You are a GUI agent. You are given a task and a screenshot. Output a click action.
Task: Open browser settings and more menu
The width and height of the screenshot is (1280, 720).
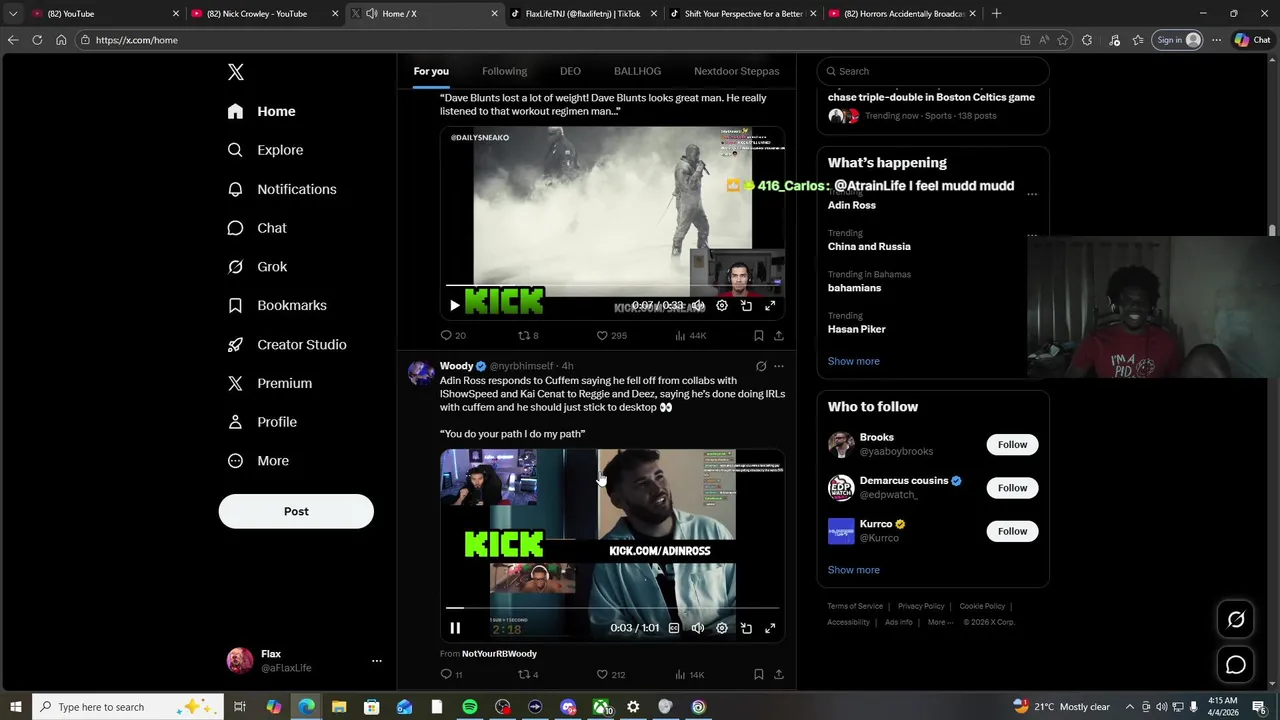coord(1216,40)
